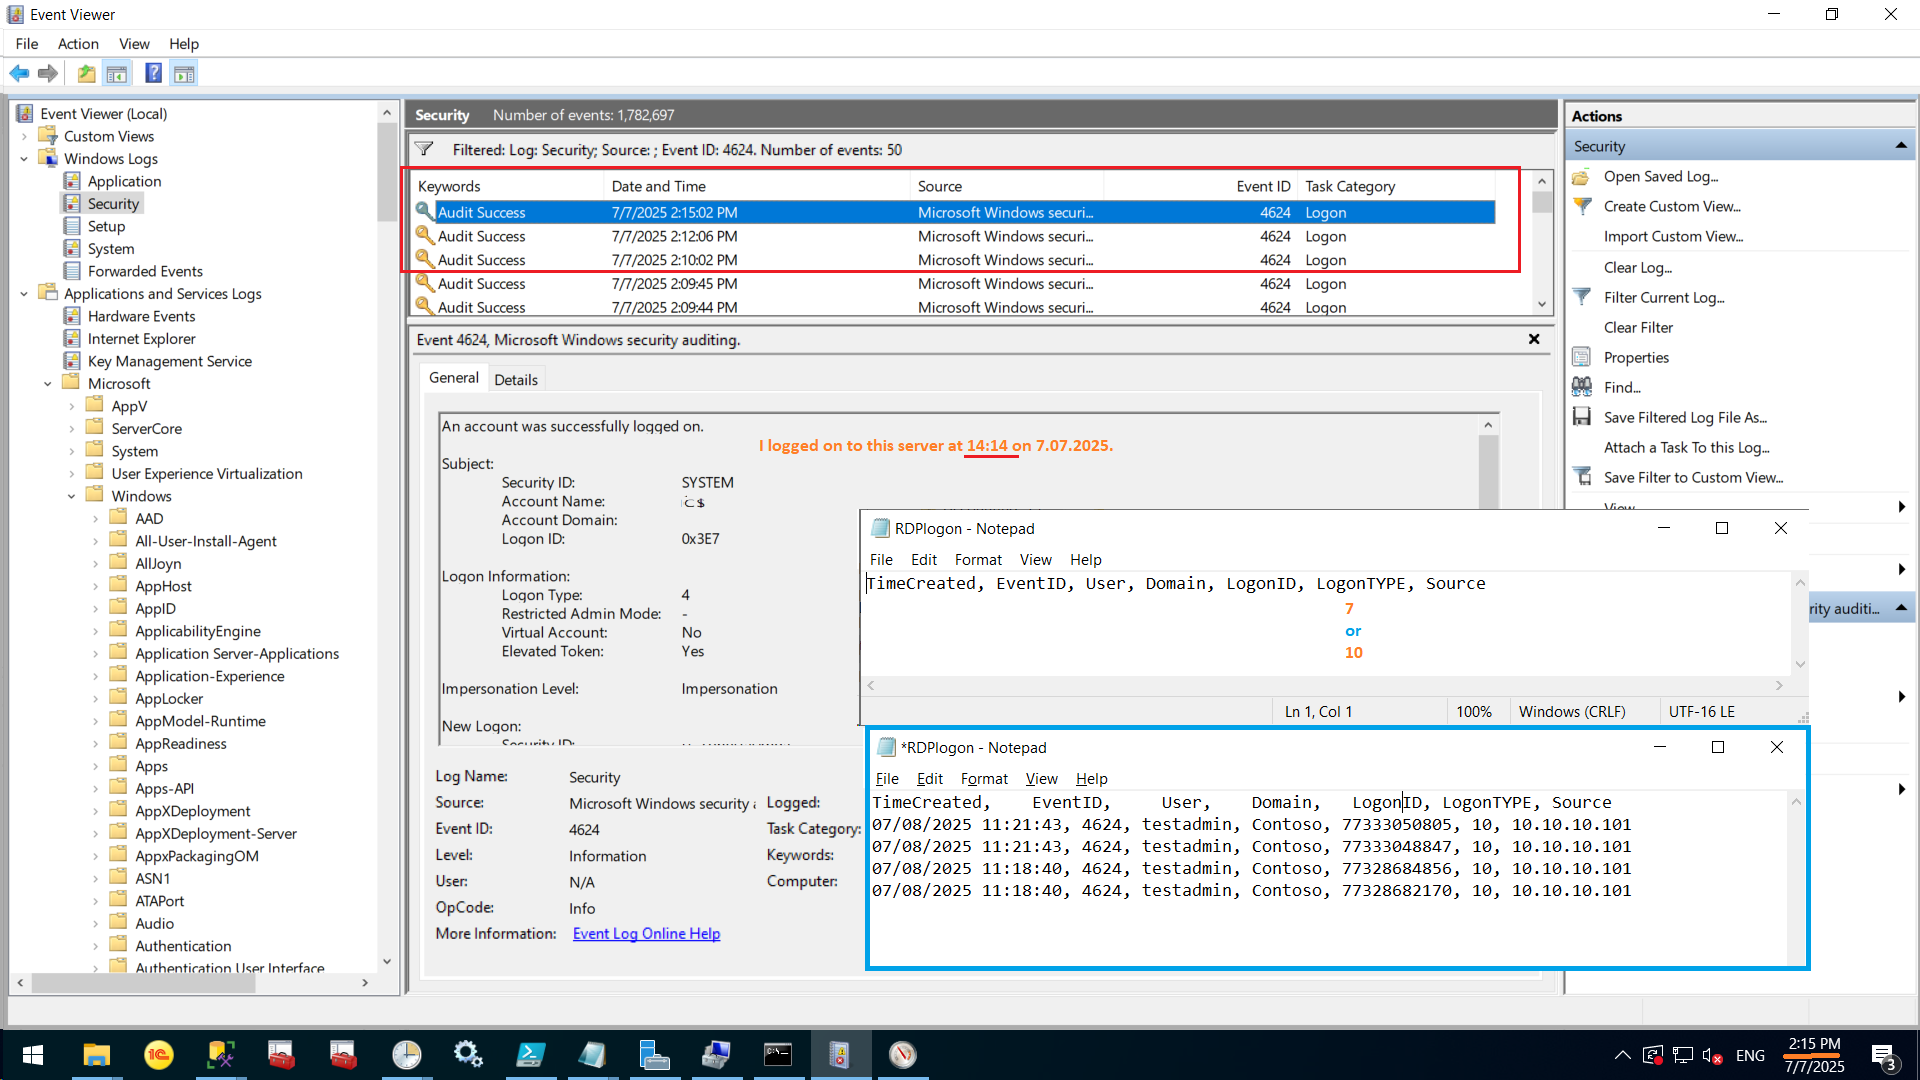The width and height of the screenshot is (1920, 1080).
Task: Click the muted volume tray icon
Action: 1711,1056
